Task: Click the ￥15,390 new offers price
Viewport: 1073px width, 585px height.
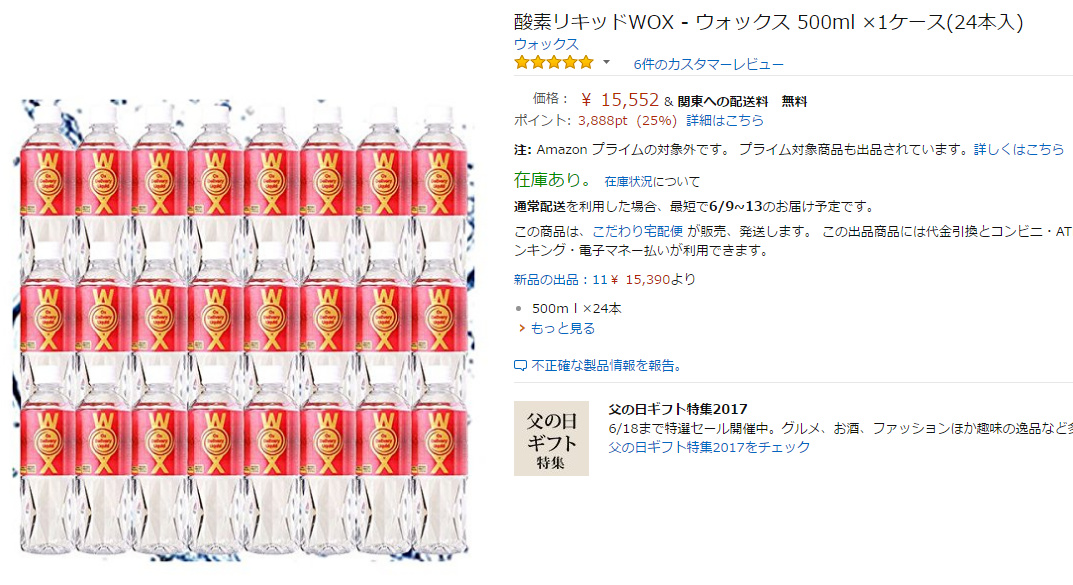Action: click(x=640, y=279)
